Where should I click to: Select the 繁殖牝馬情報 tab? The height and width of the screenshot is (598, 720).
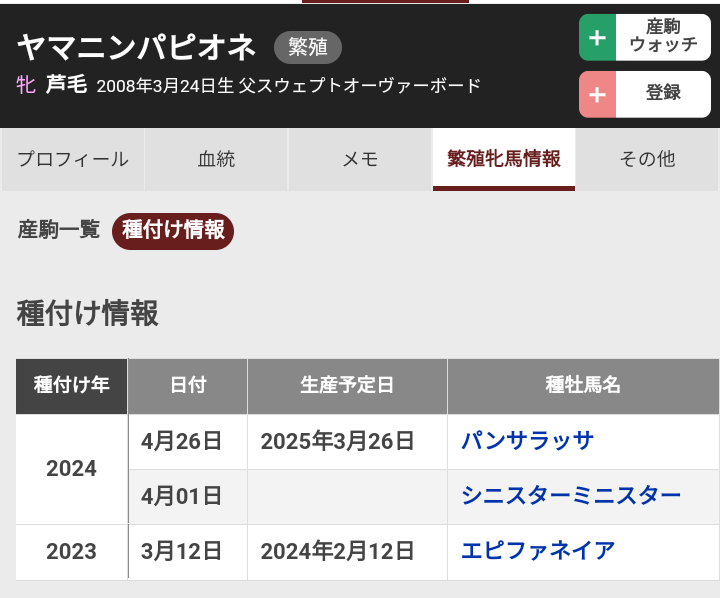click(504, 159)
